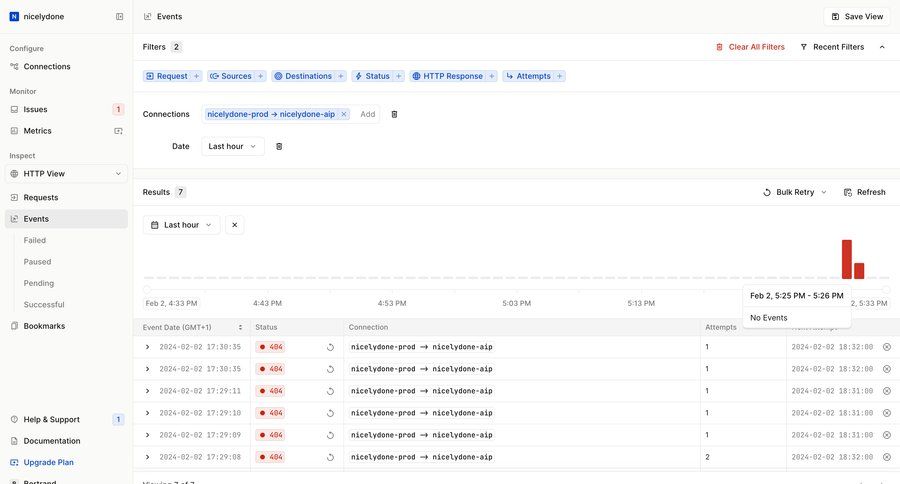Click the Status column header

click(266, 327)
